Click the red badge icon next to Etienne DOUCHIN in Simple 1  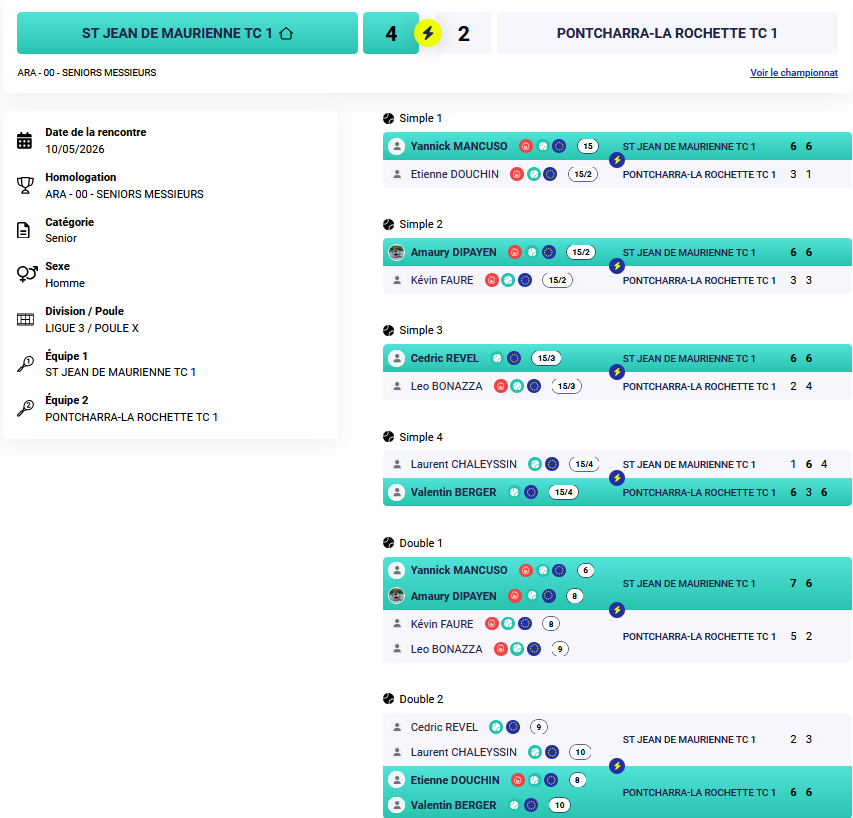tap(517, 174)
